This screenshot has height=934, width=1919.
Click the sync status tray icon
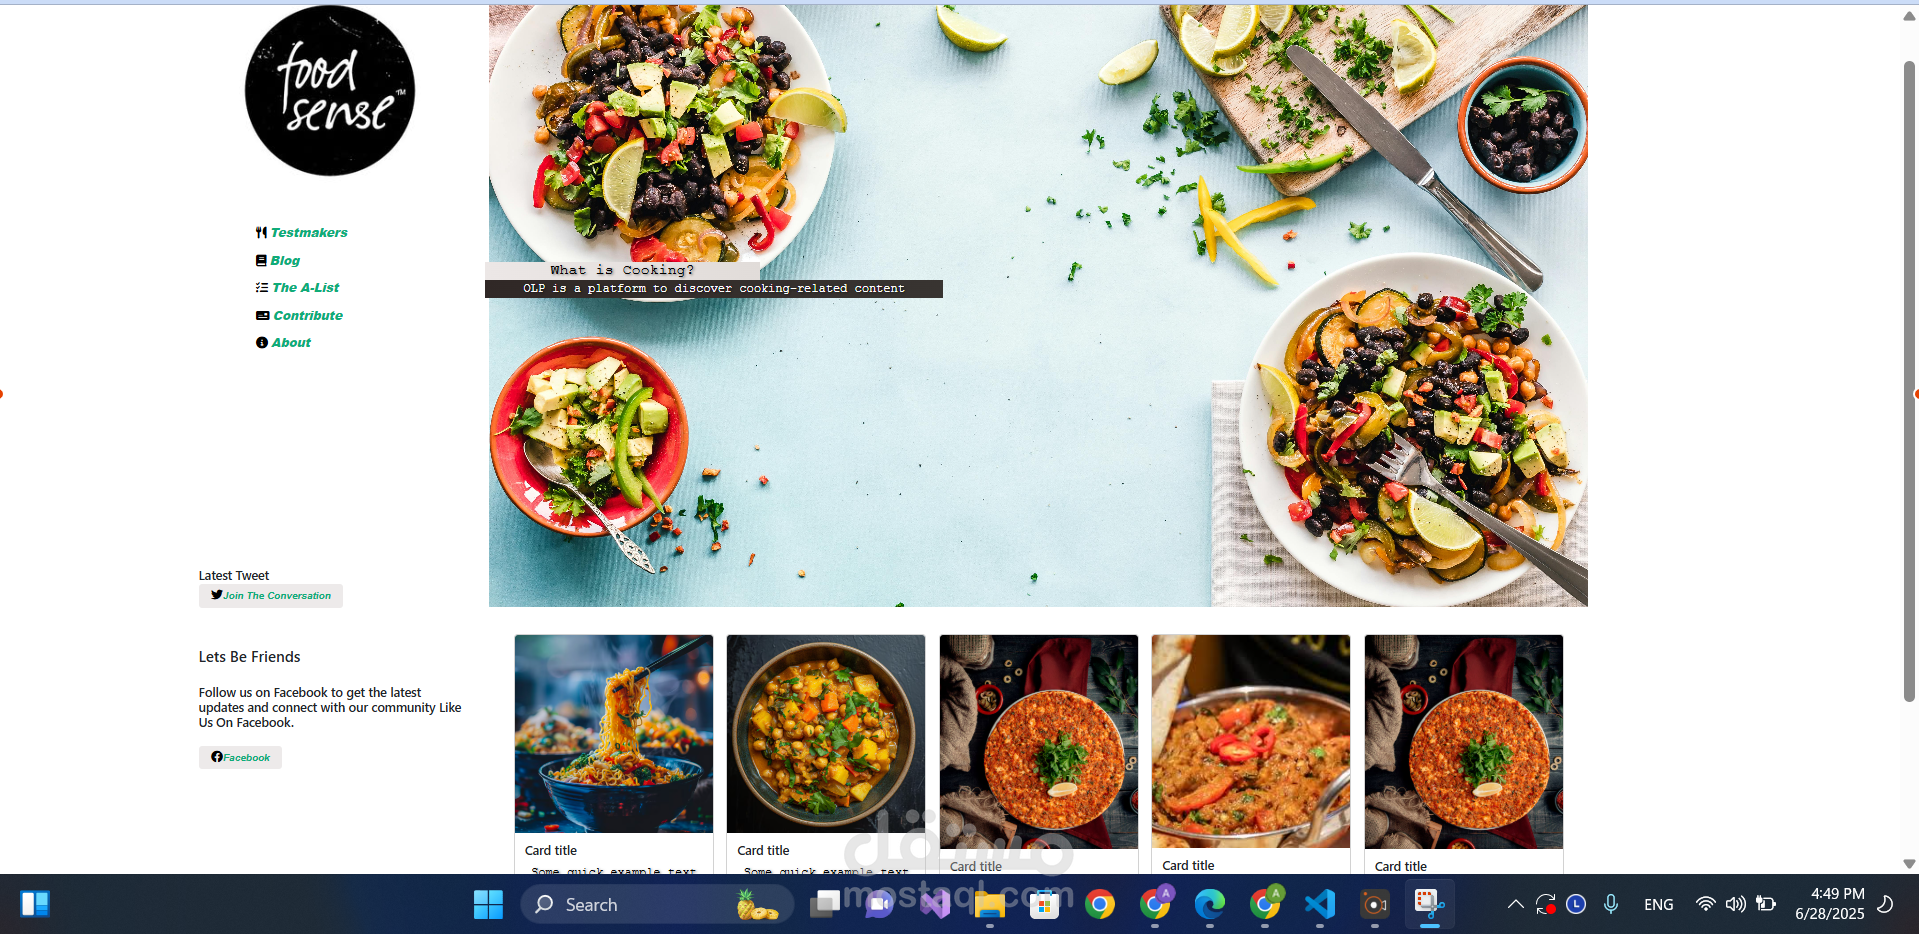1546,904
